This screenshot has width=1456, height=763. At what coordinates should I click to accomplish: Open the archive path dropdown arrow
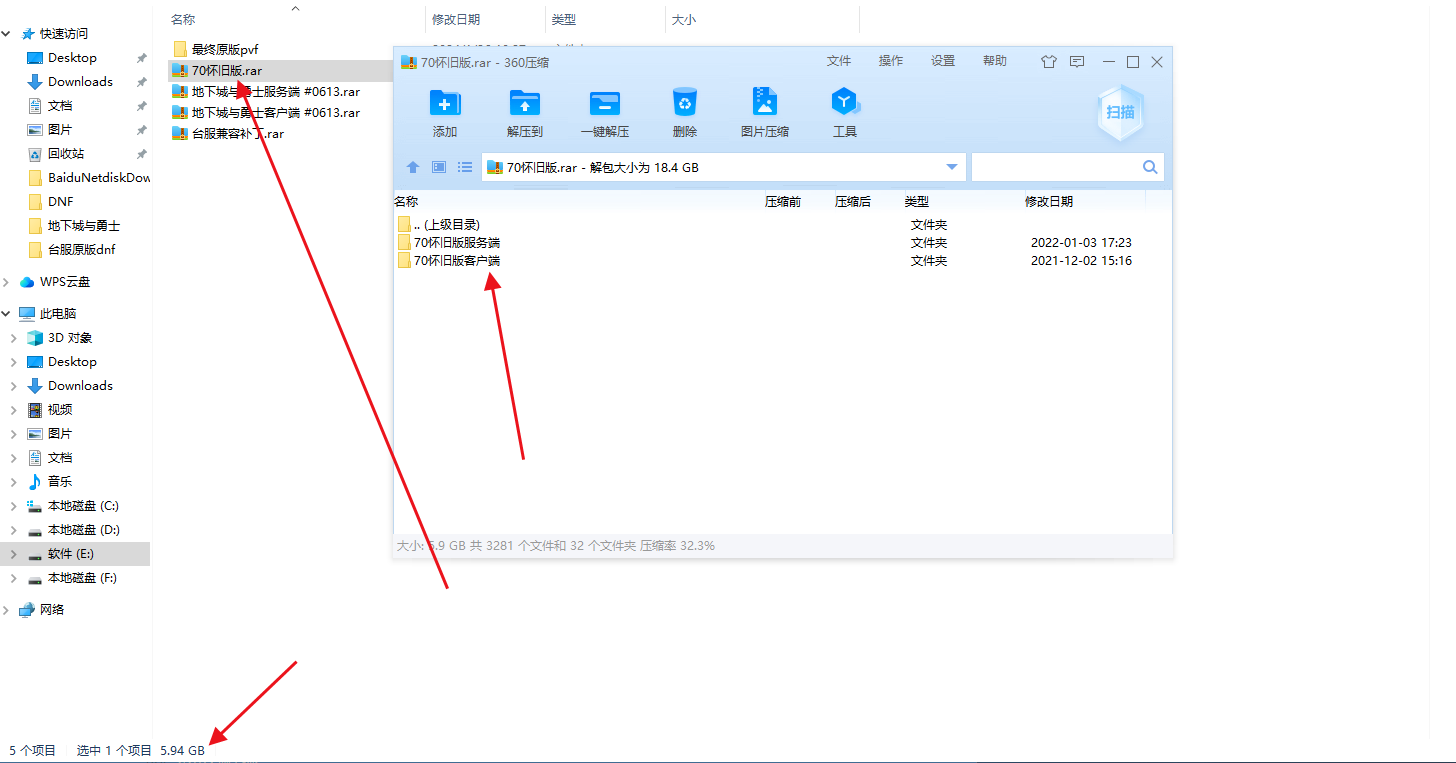click(x=951, y=167)
